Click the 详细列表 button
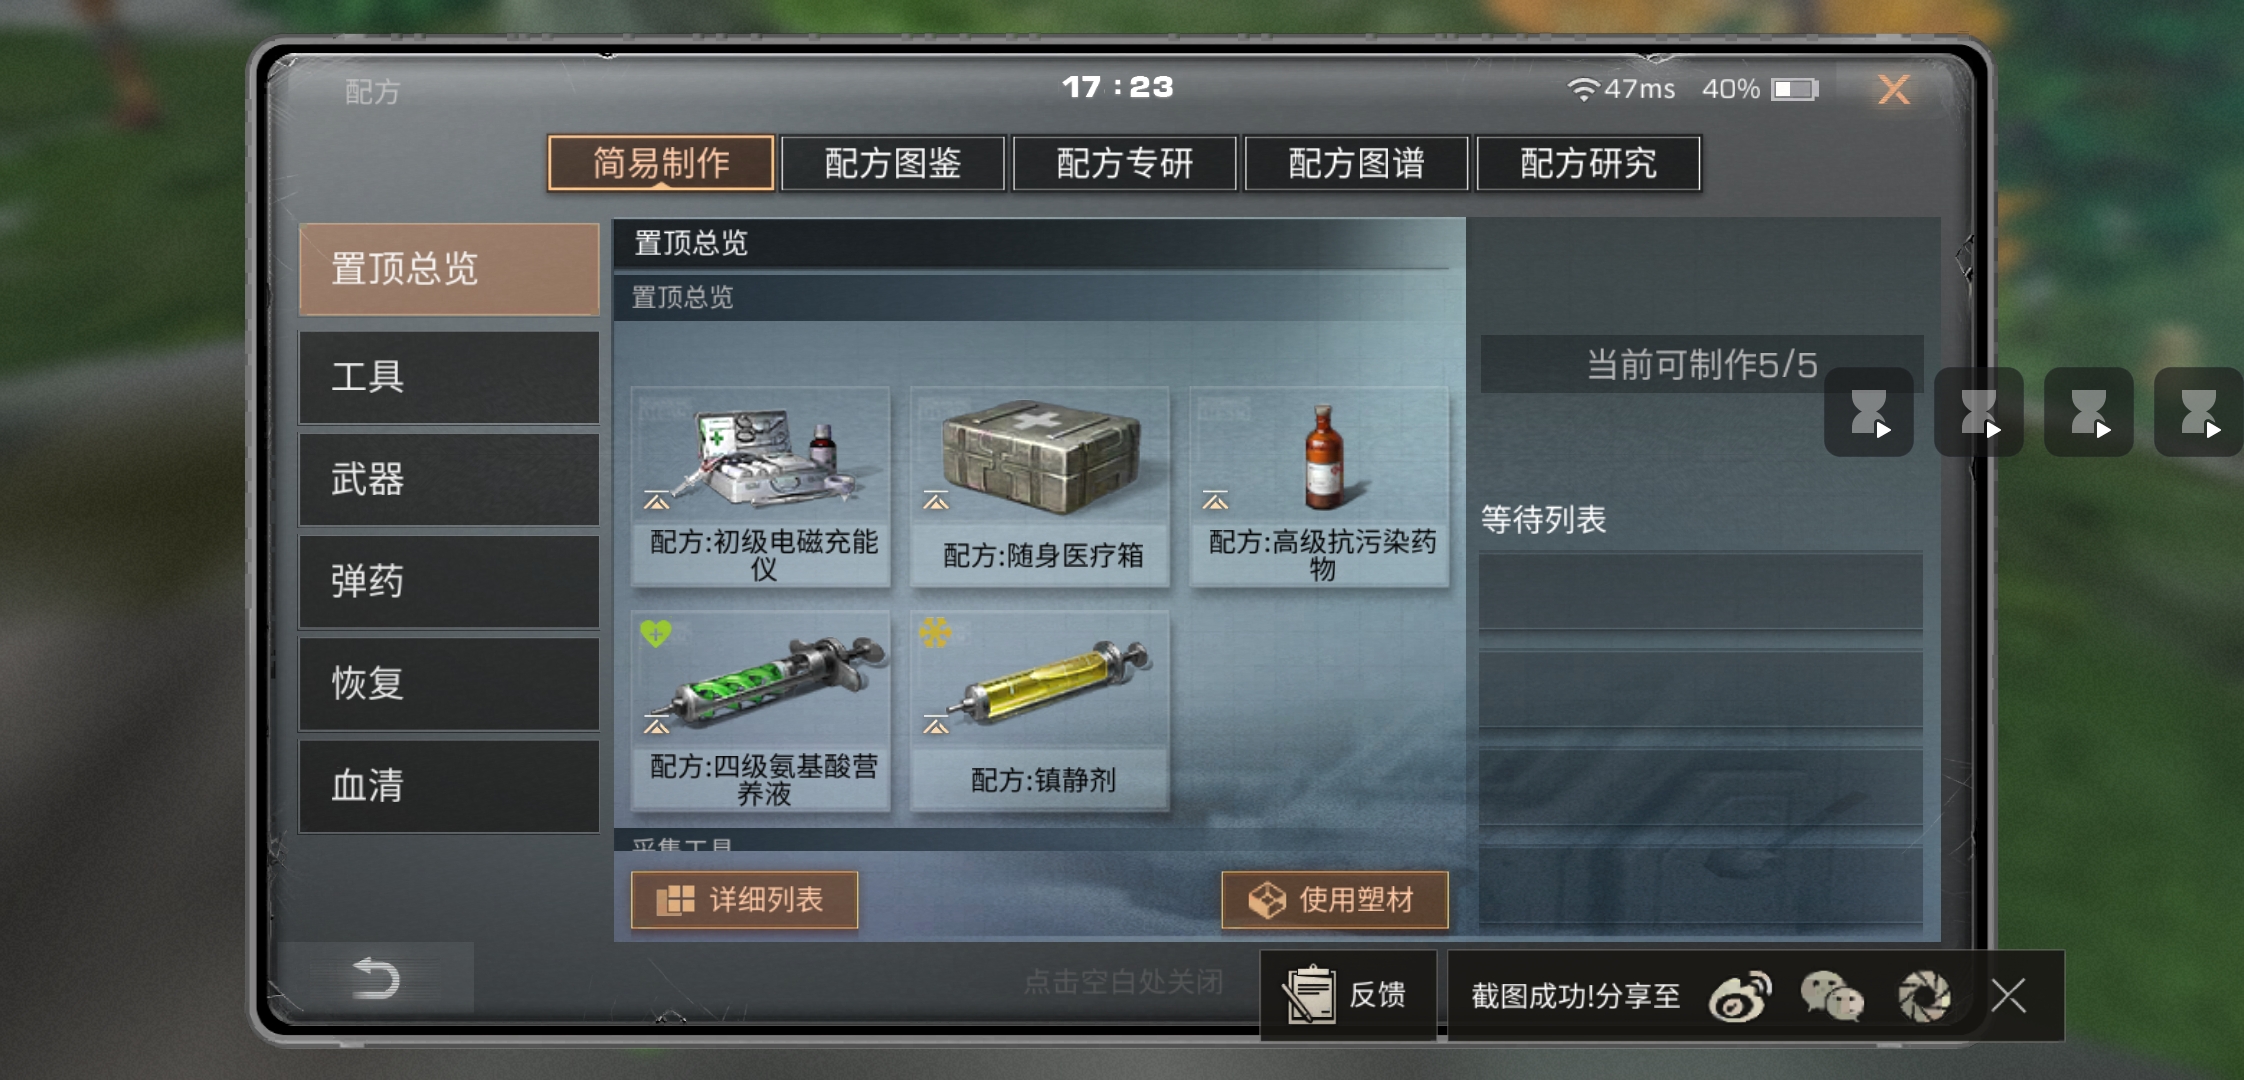The height and width of the screenshot is (1080, 2244). click(x=744, y=900)
